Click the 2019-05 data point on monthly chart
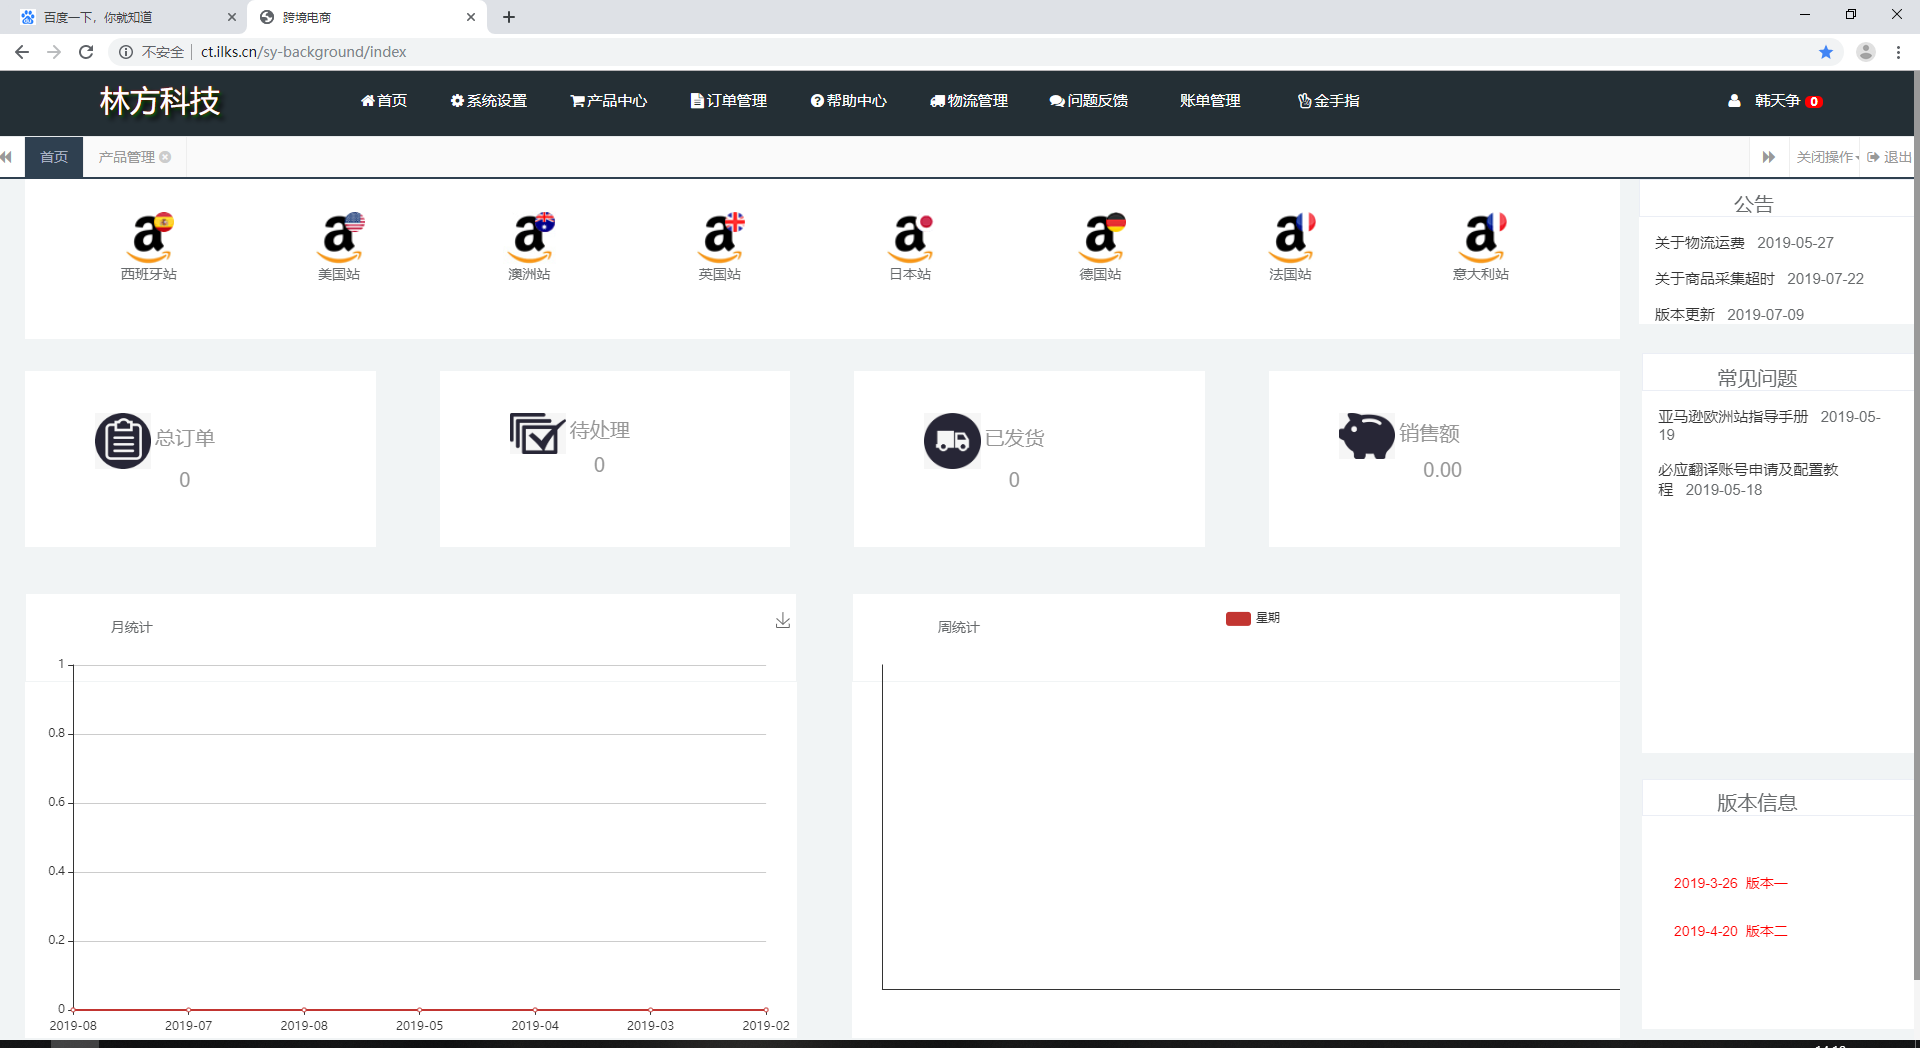The width and height of the screenshot is (1920, 1048). [419, 1010]
